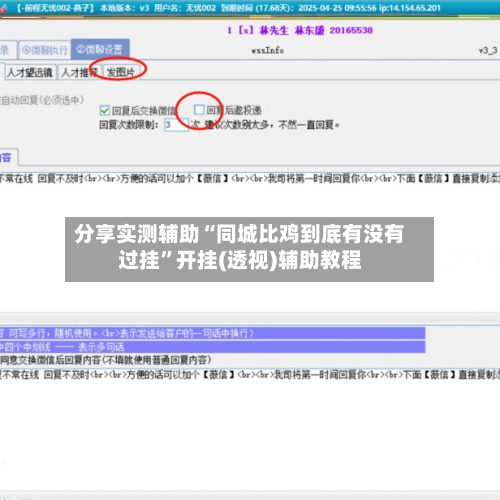Click the 回复次数限制 number field
500x500 pixels.
176,125
